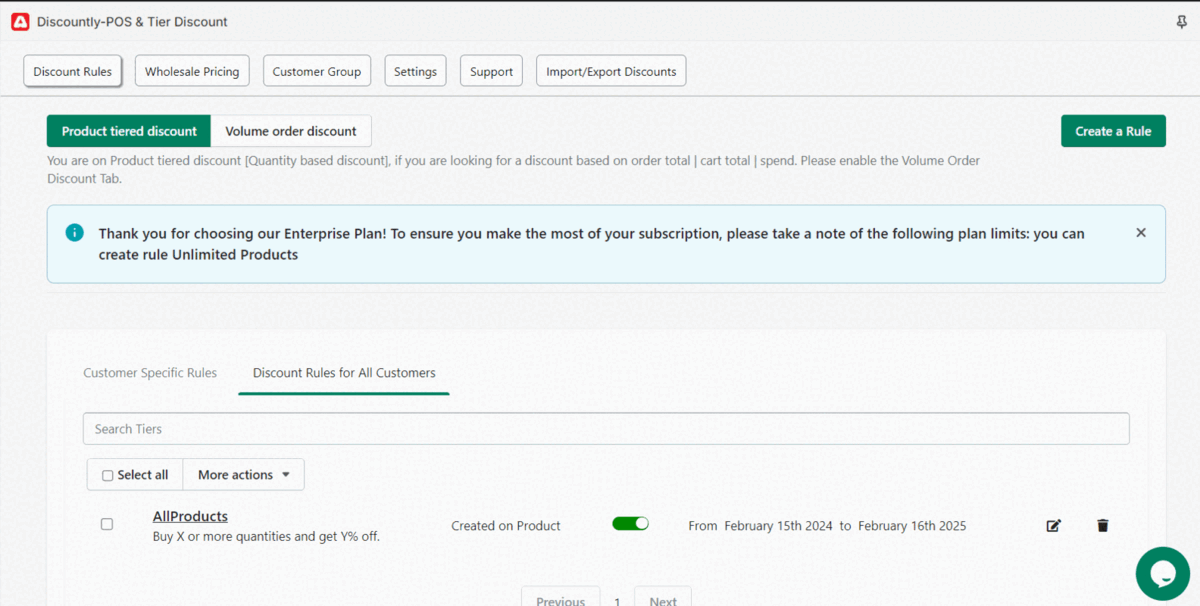1200x606 pixels.
Task: Click the Search Tiers input field
Action: 605,429
